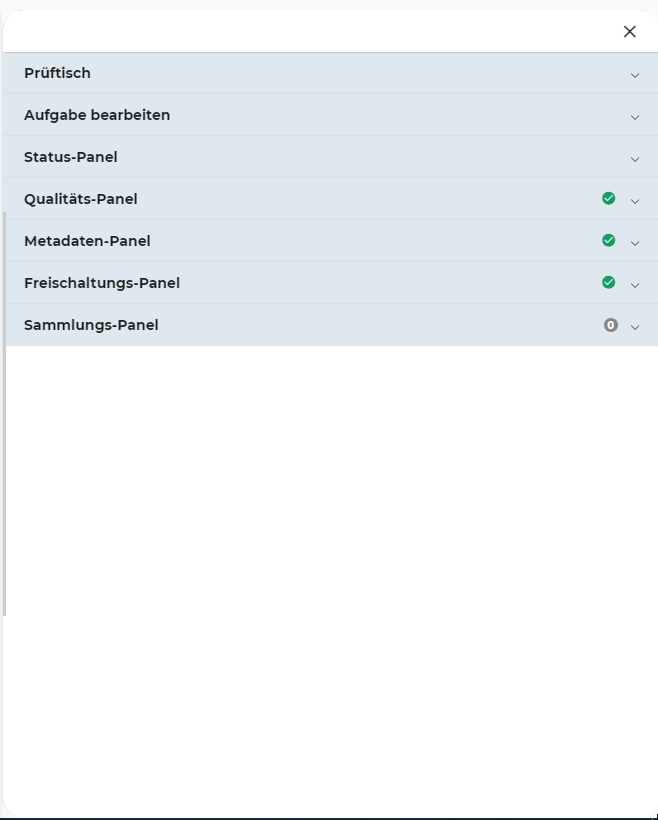The height and width of the screenshot is (820, 658).
Task: Toggle the Metadaten-Panel chevron arrow
Action: point(635,243)
